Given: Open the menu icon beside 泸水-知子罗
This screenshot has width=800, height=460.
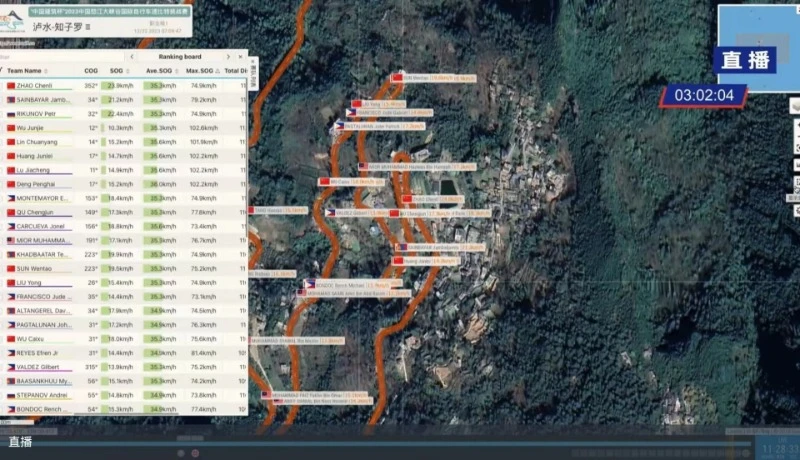Looking at the screenshot, I should 88,27.
